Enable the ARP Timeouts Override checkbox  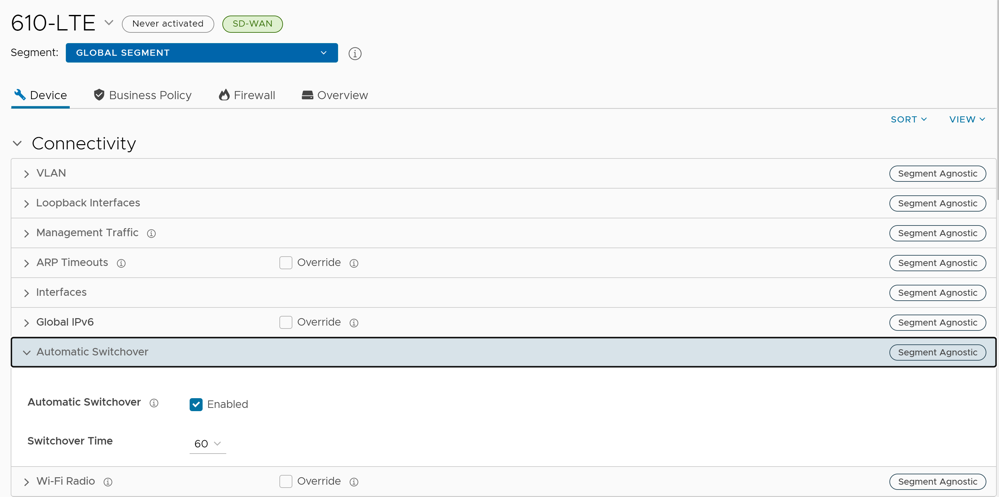click(286, 263)
